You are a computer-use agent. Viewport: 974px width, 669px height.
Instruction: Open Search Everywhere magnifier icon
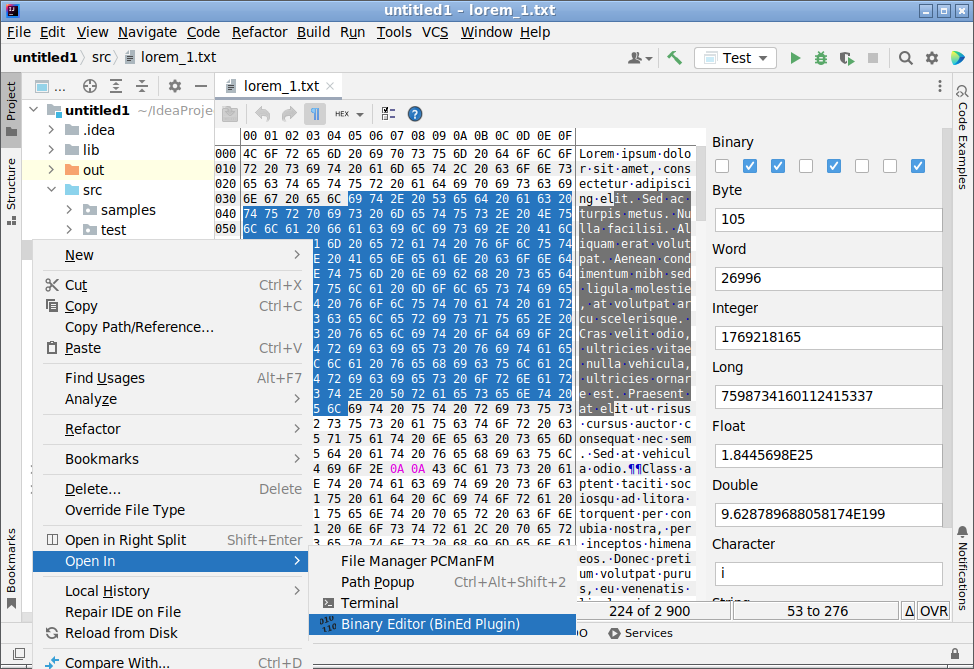click(x=905, y=58)
